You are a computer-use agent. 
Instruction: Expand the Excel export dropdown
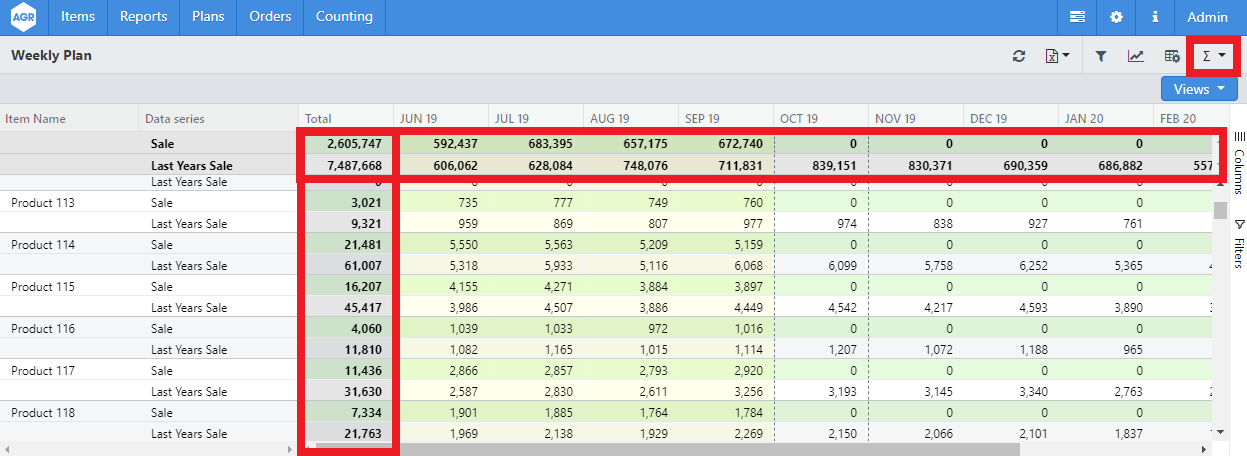coord(1058,57)
